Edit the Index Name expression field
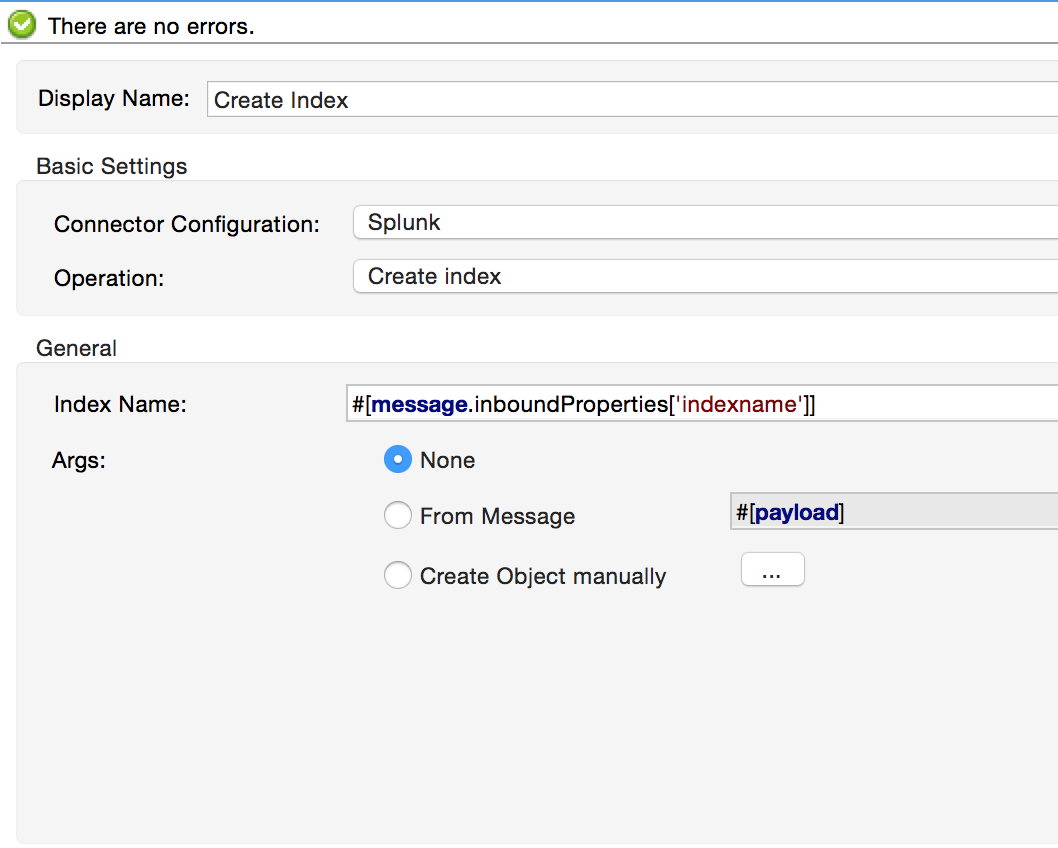Image resolution: width=1058 pixels, height=848 pixels. point(600,404)
